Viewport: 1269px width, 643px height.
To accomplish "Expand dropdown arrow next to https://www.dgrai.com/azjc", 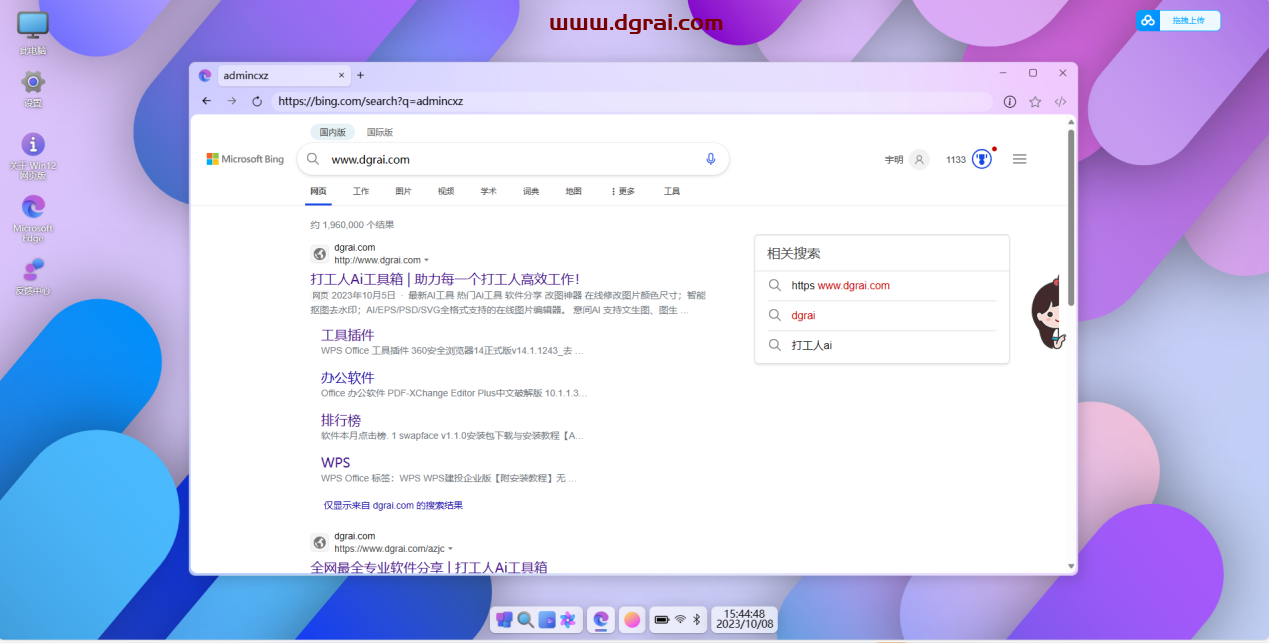I will pos(450,549).
